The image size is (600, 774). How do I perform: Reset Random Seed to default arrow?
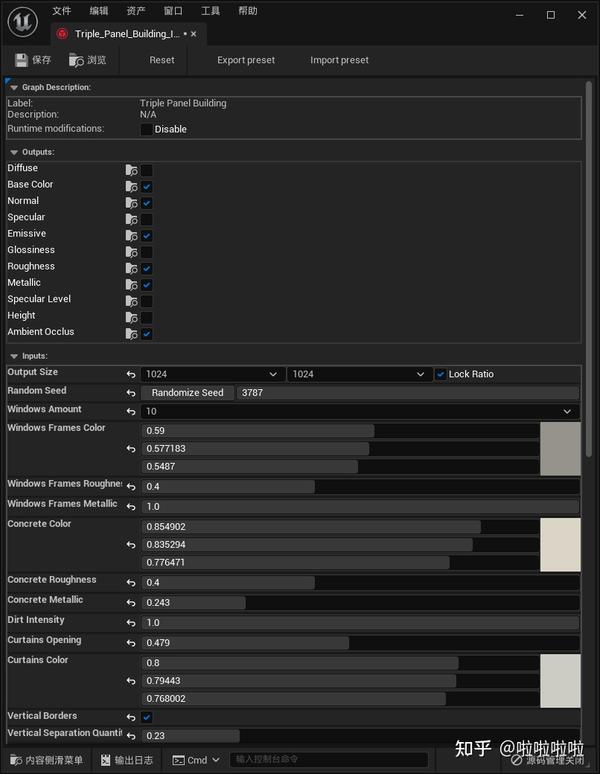130,393
